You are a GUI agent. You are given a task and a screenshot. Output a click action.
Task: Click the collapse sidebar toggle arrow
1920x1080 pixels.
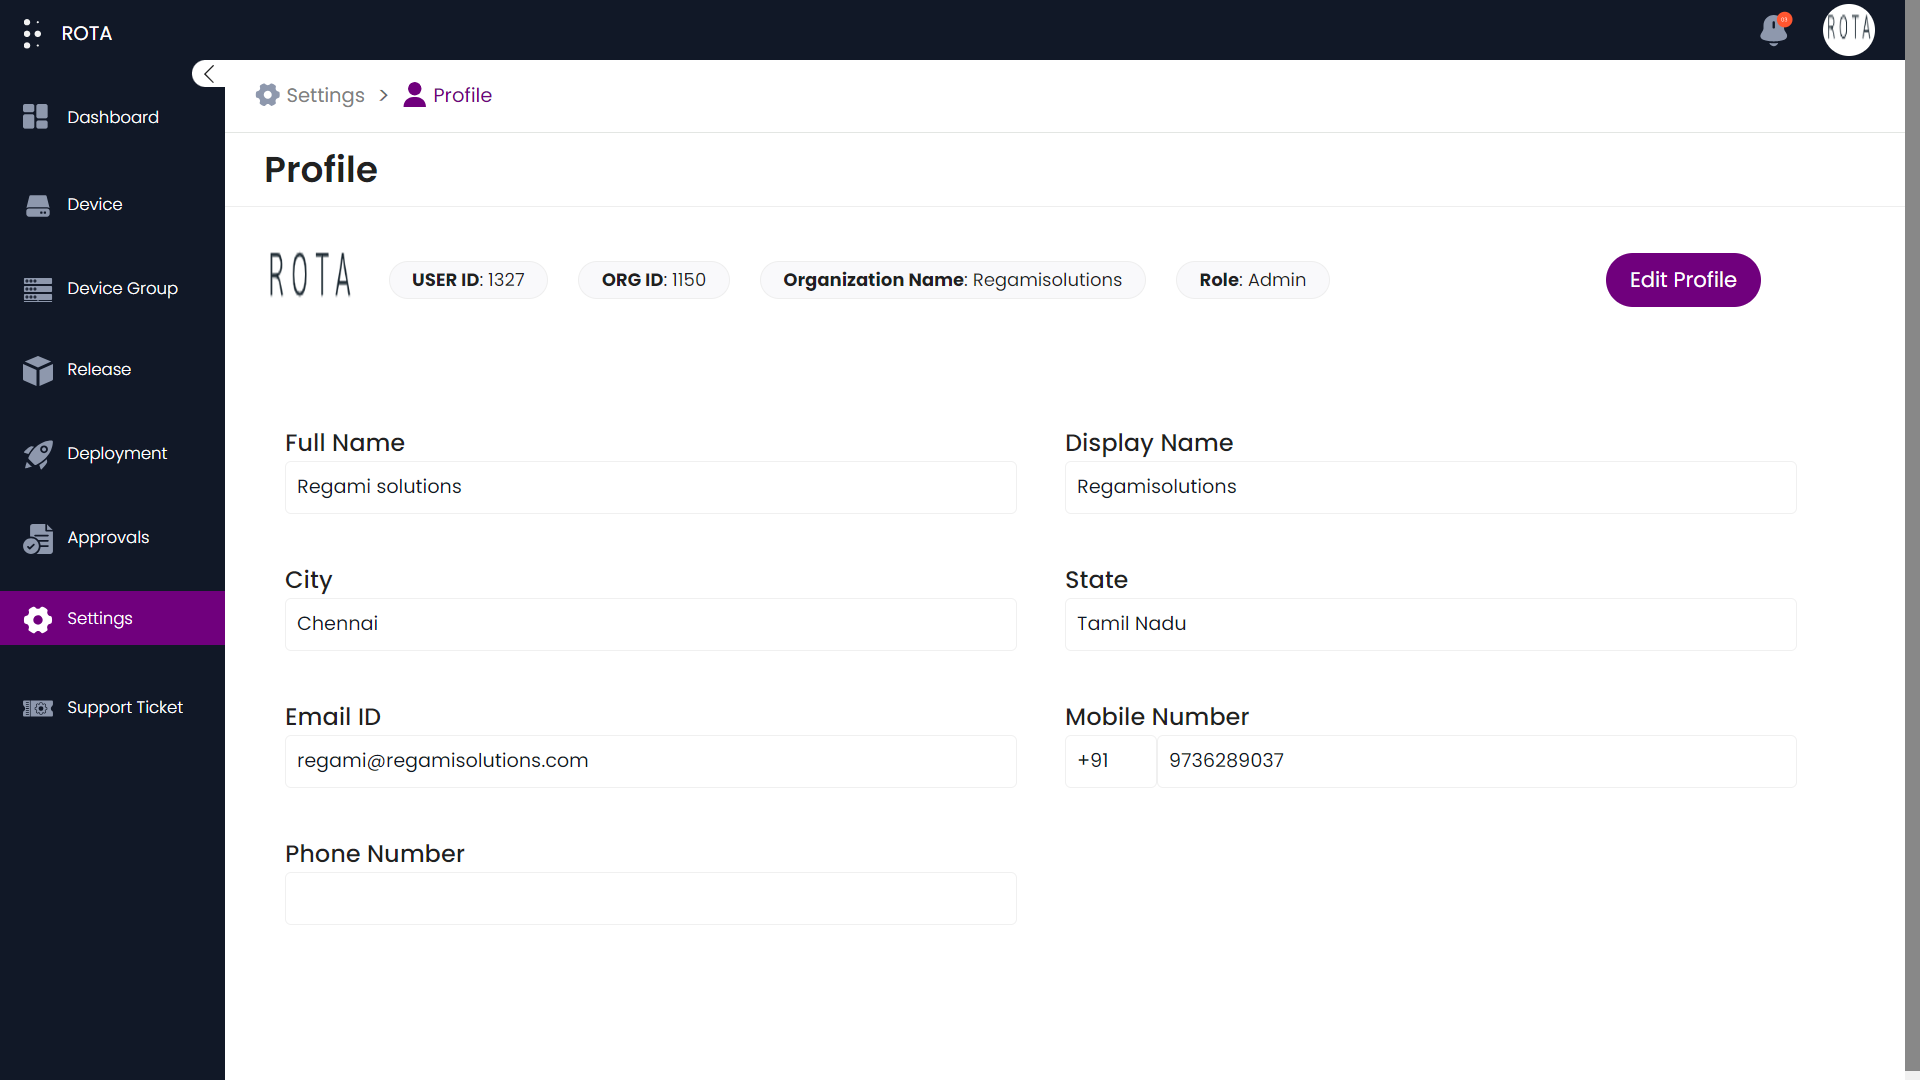208,74
